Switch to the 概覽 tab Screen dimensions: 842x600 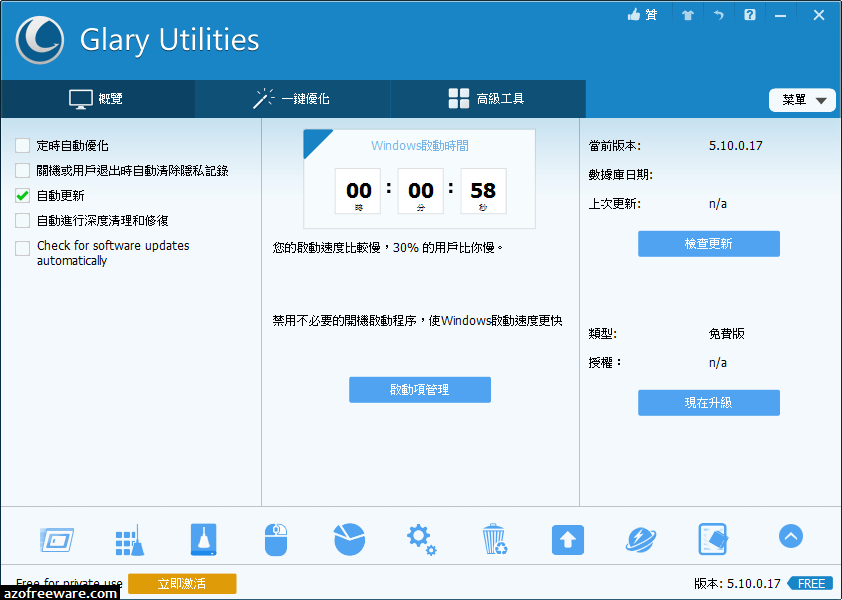click(97, 99)
